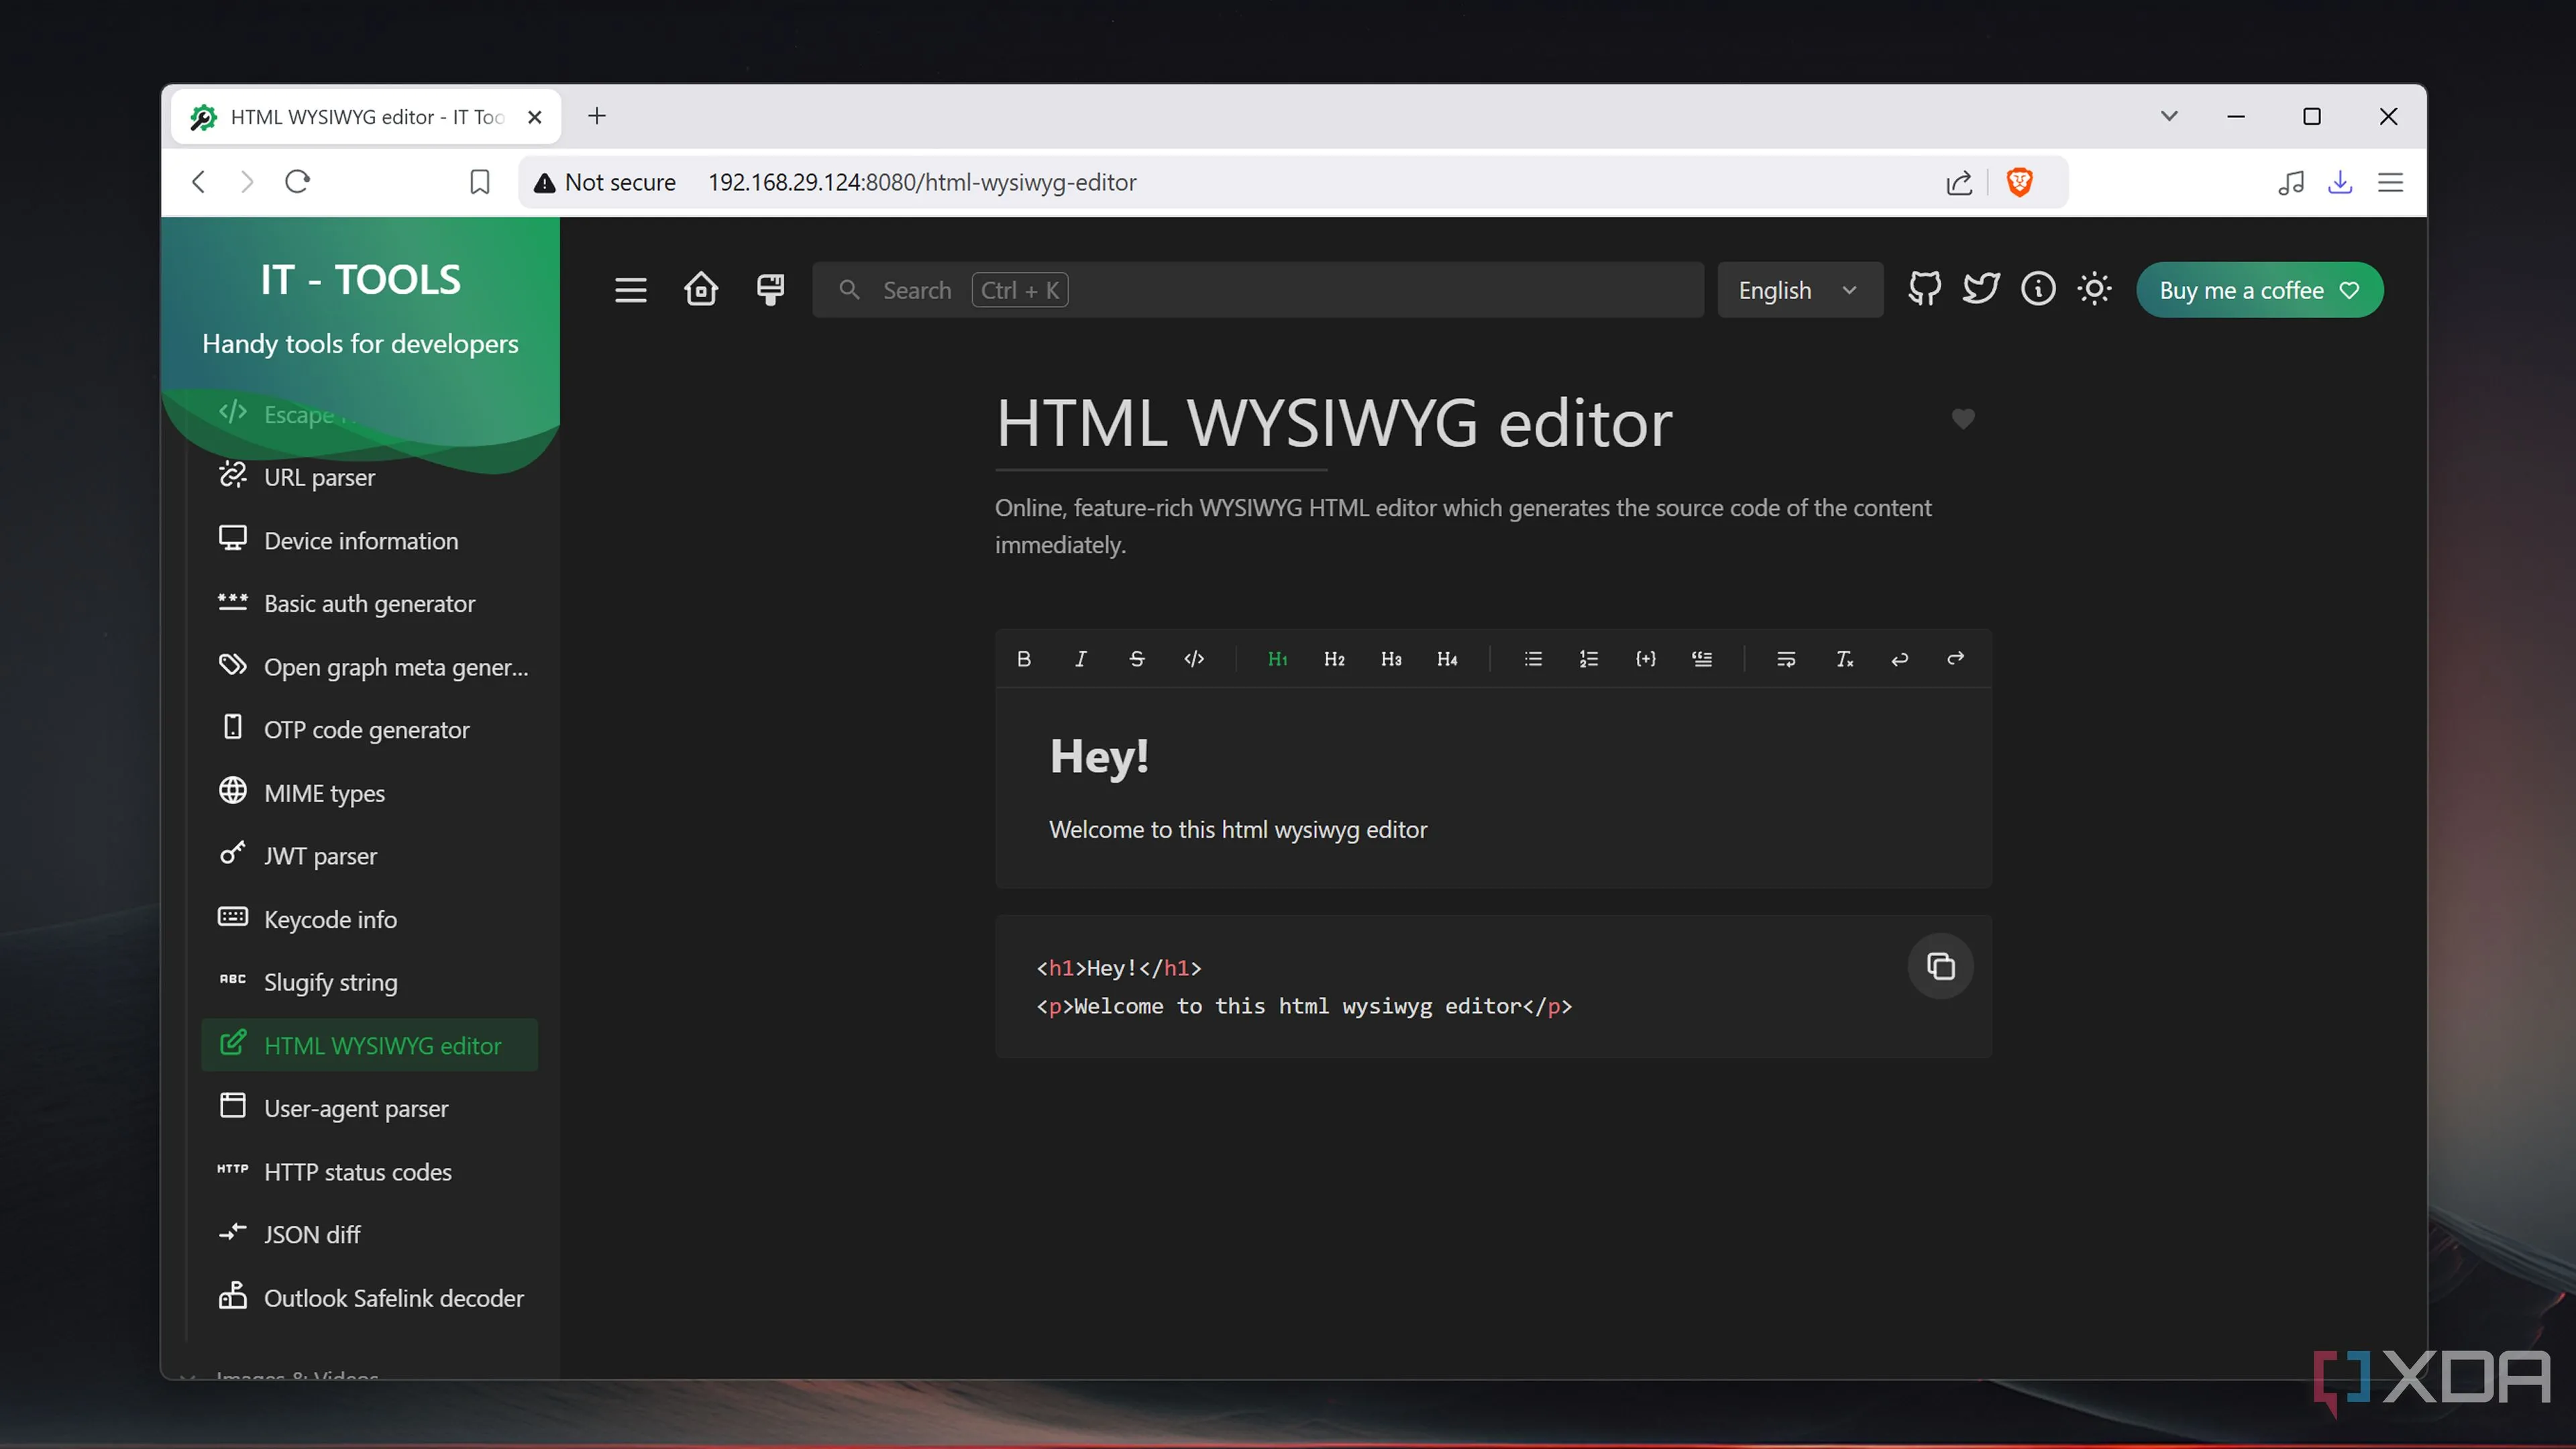Add this tool to favorites with heart
Viewport: 2576px width, 1449px height.
point(1963,419)
